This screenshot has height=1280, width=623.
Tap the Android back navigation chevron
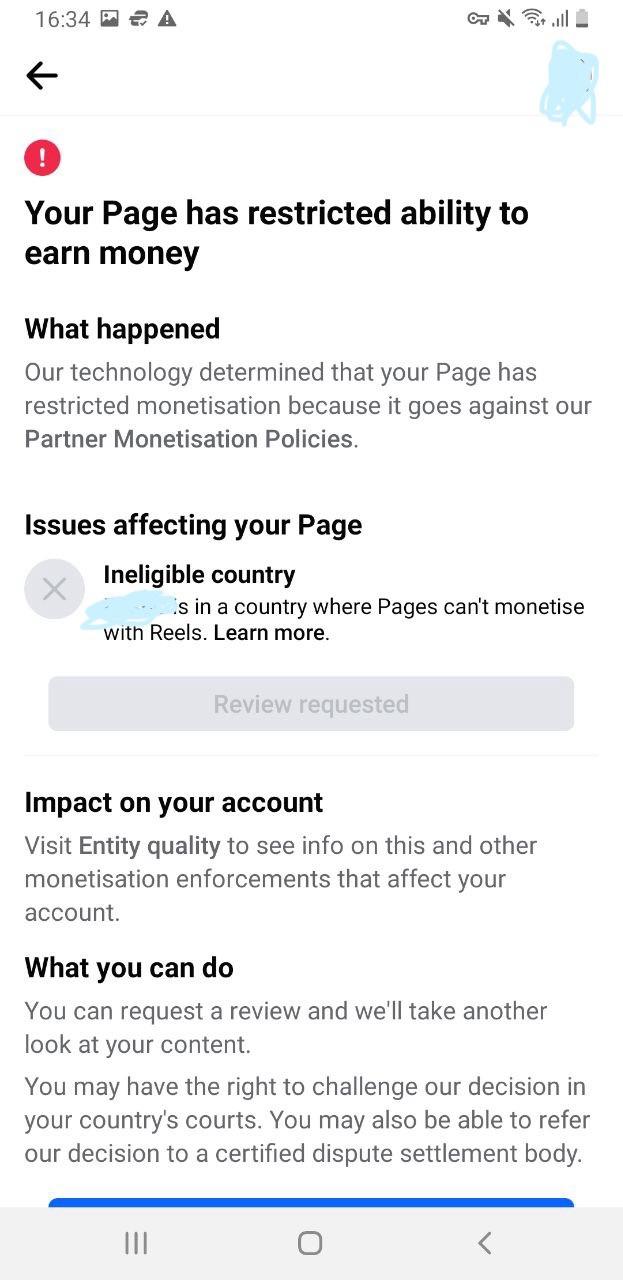point(484,1243)
